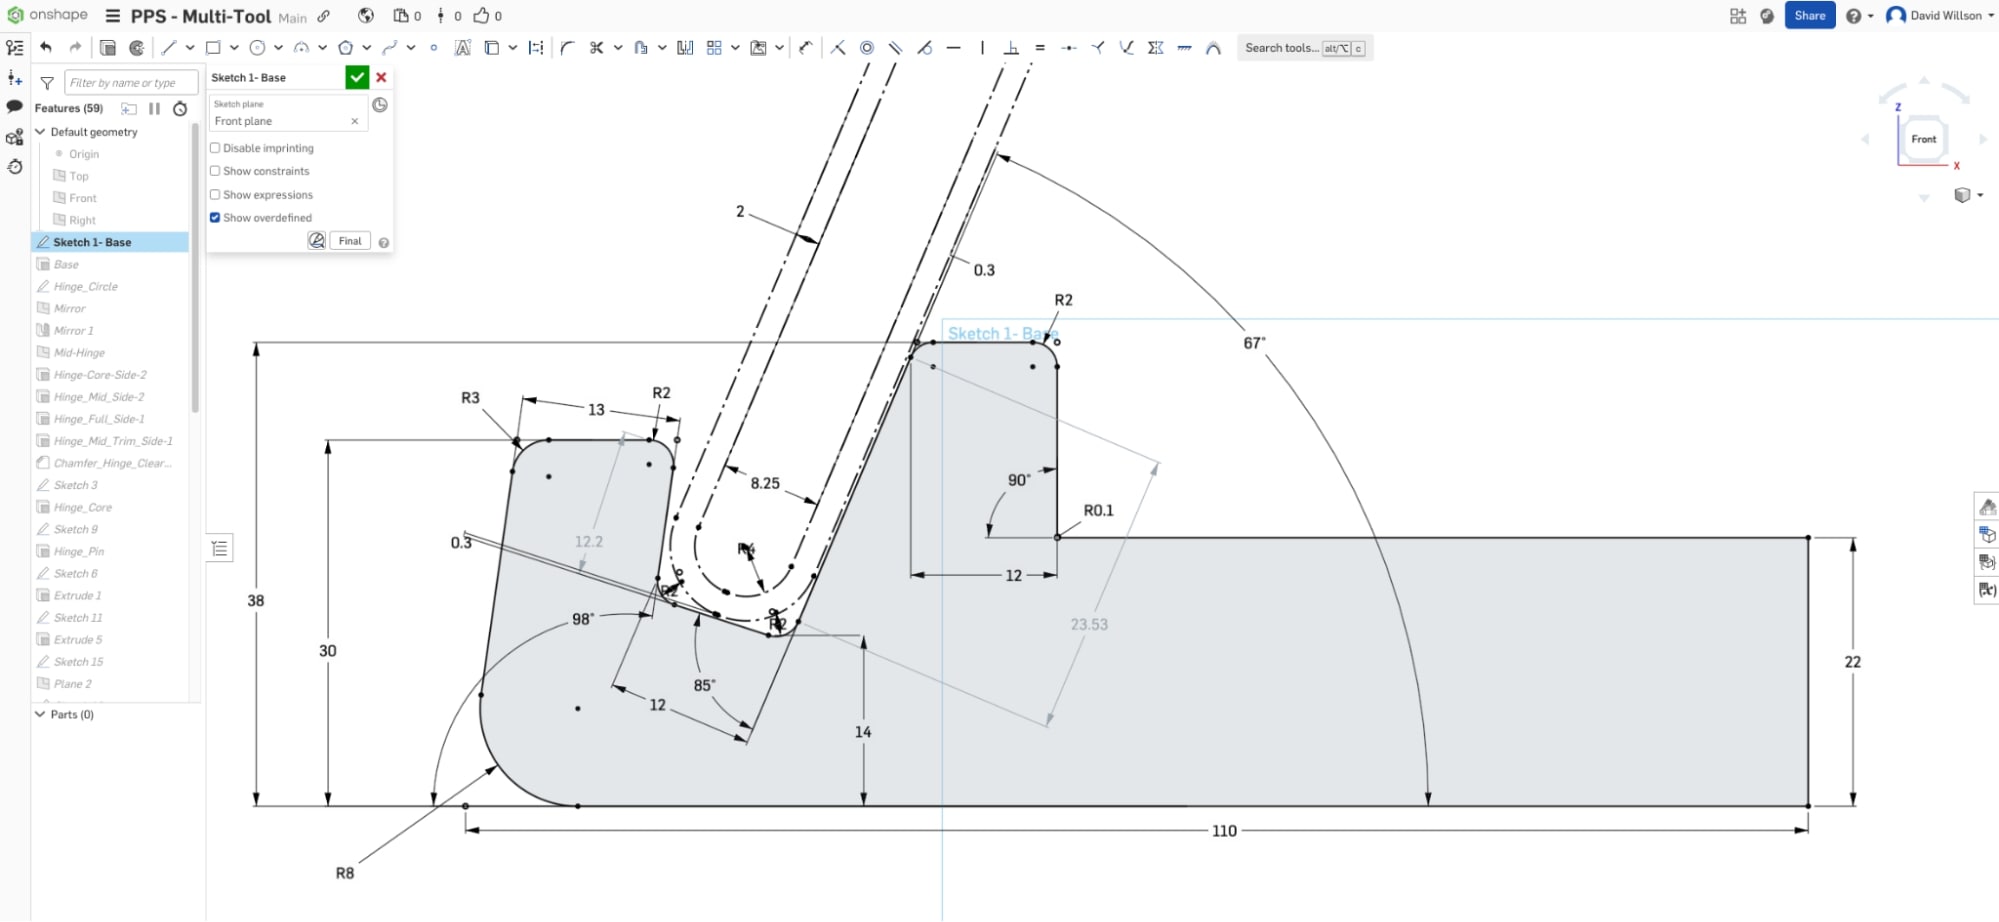Screen dimensions: 1999x922
Task: Clear the Front plane selection
Action: [355, 121]
